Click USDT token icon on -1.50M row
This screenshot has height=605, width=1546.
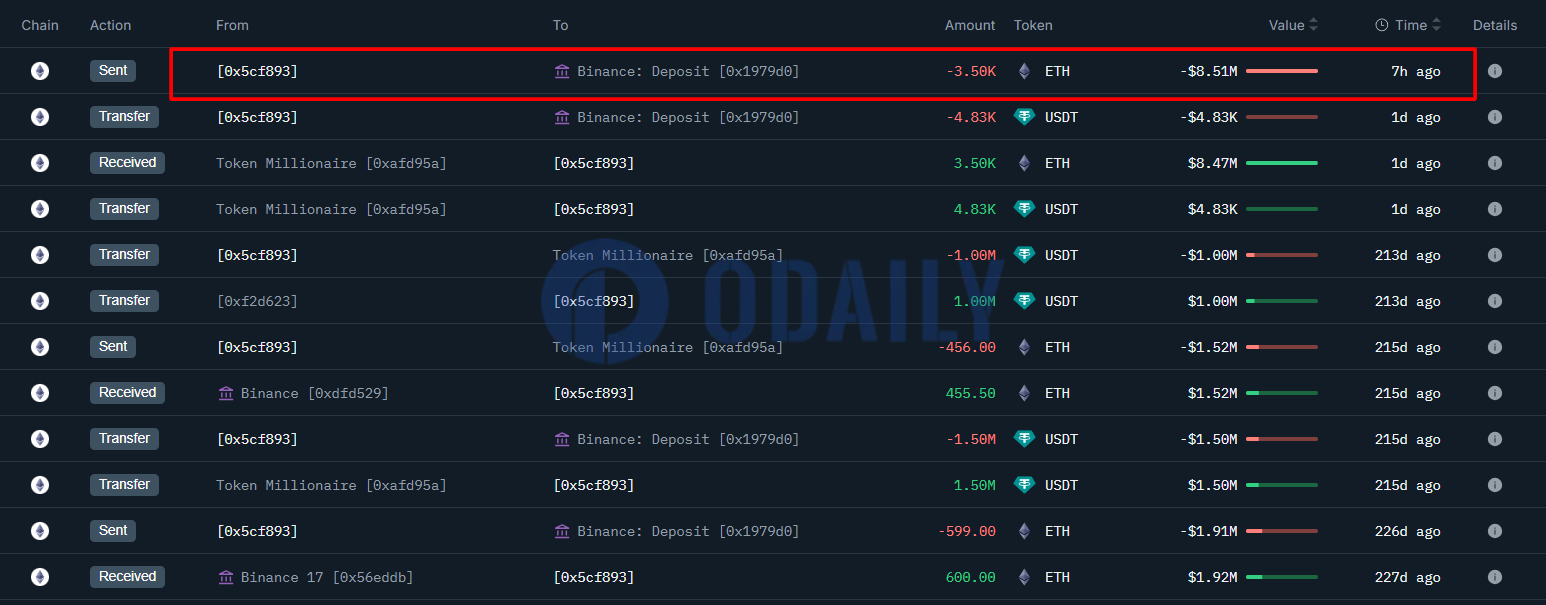(x=1025, y=439)
